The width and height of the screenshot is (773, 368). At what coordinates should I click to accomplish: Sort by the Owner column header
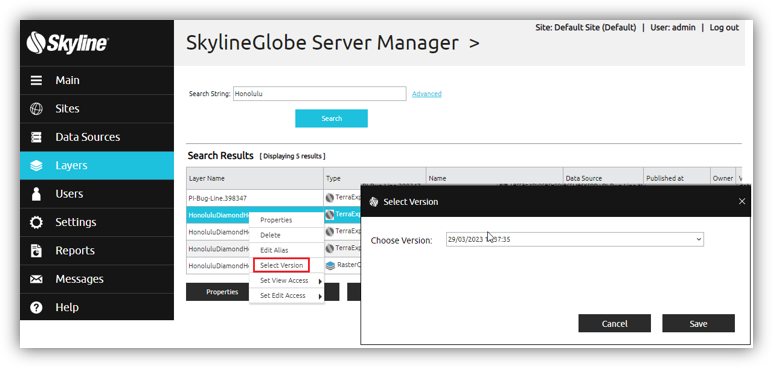(723, 179)
